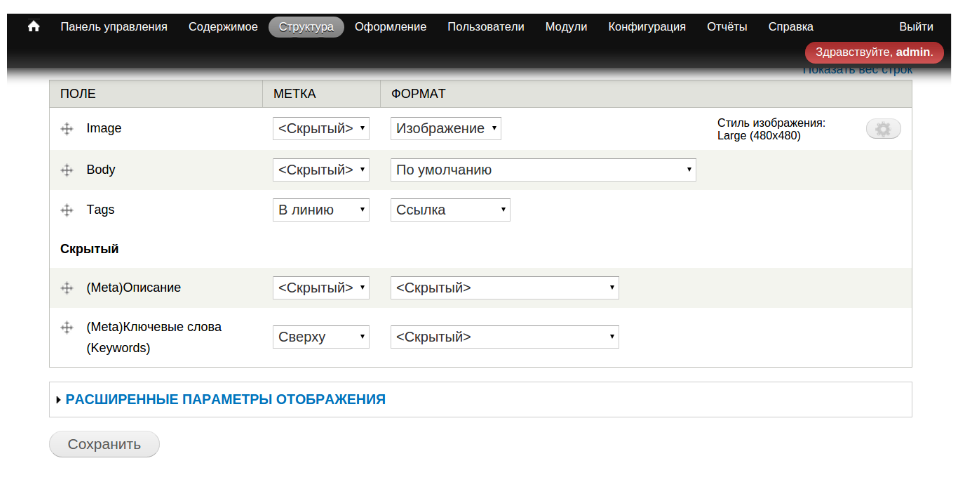Screen dimensions: 957x484
Task: Open image style settings gear button
Action: 883,129
